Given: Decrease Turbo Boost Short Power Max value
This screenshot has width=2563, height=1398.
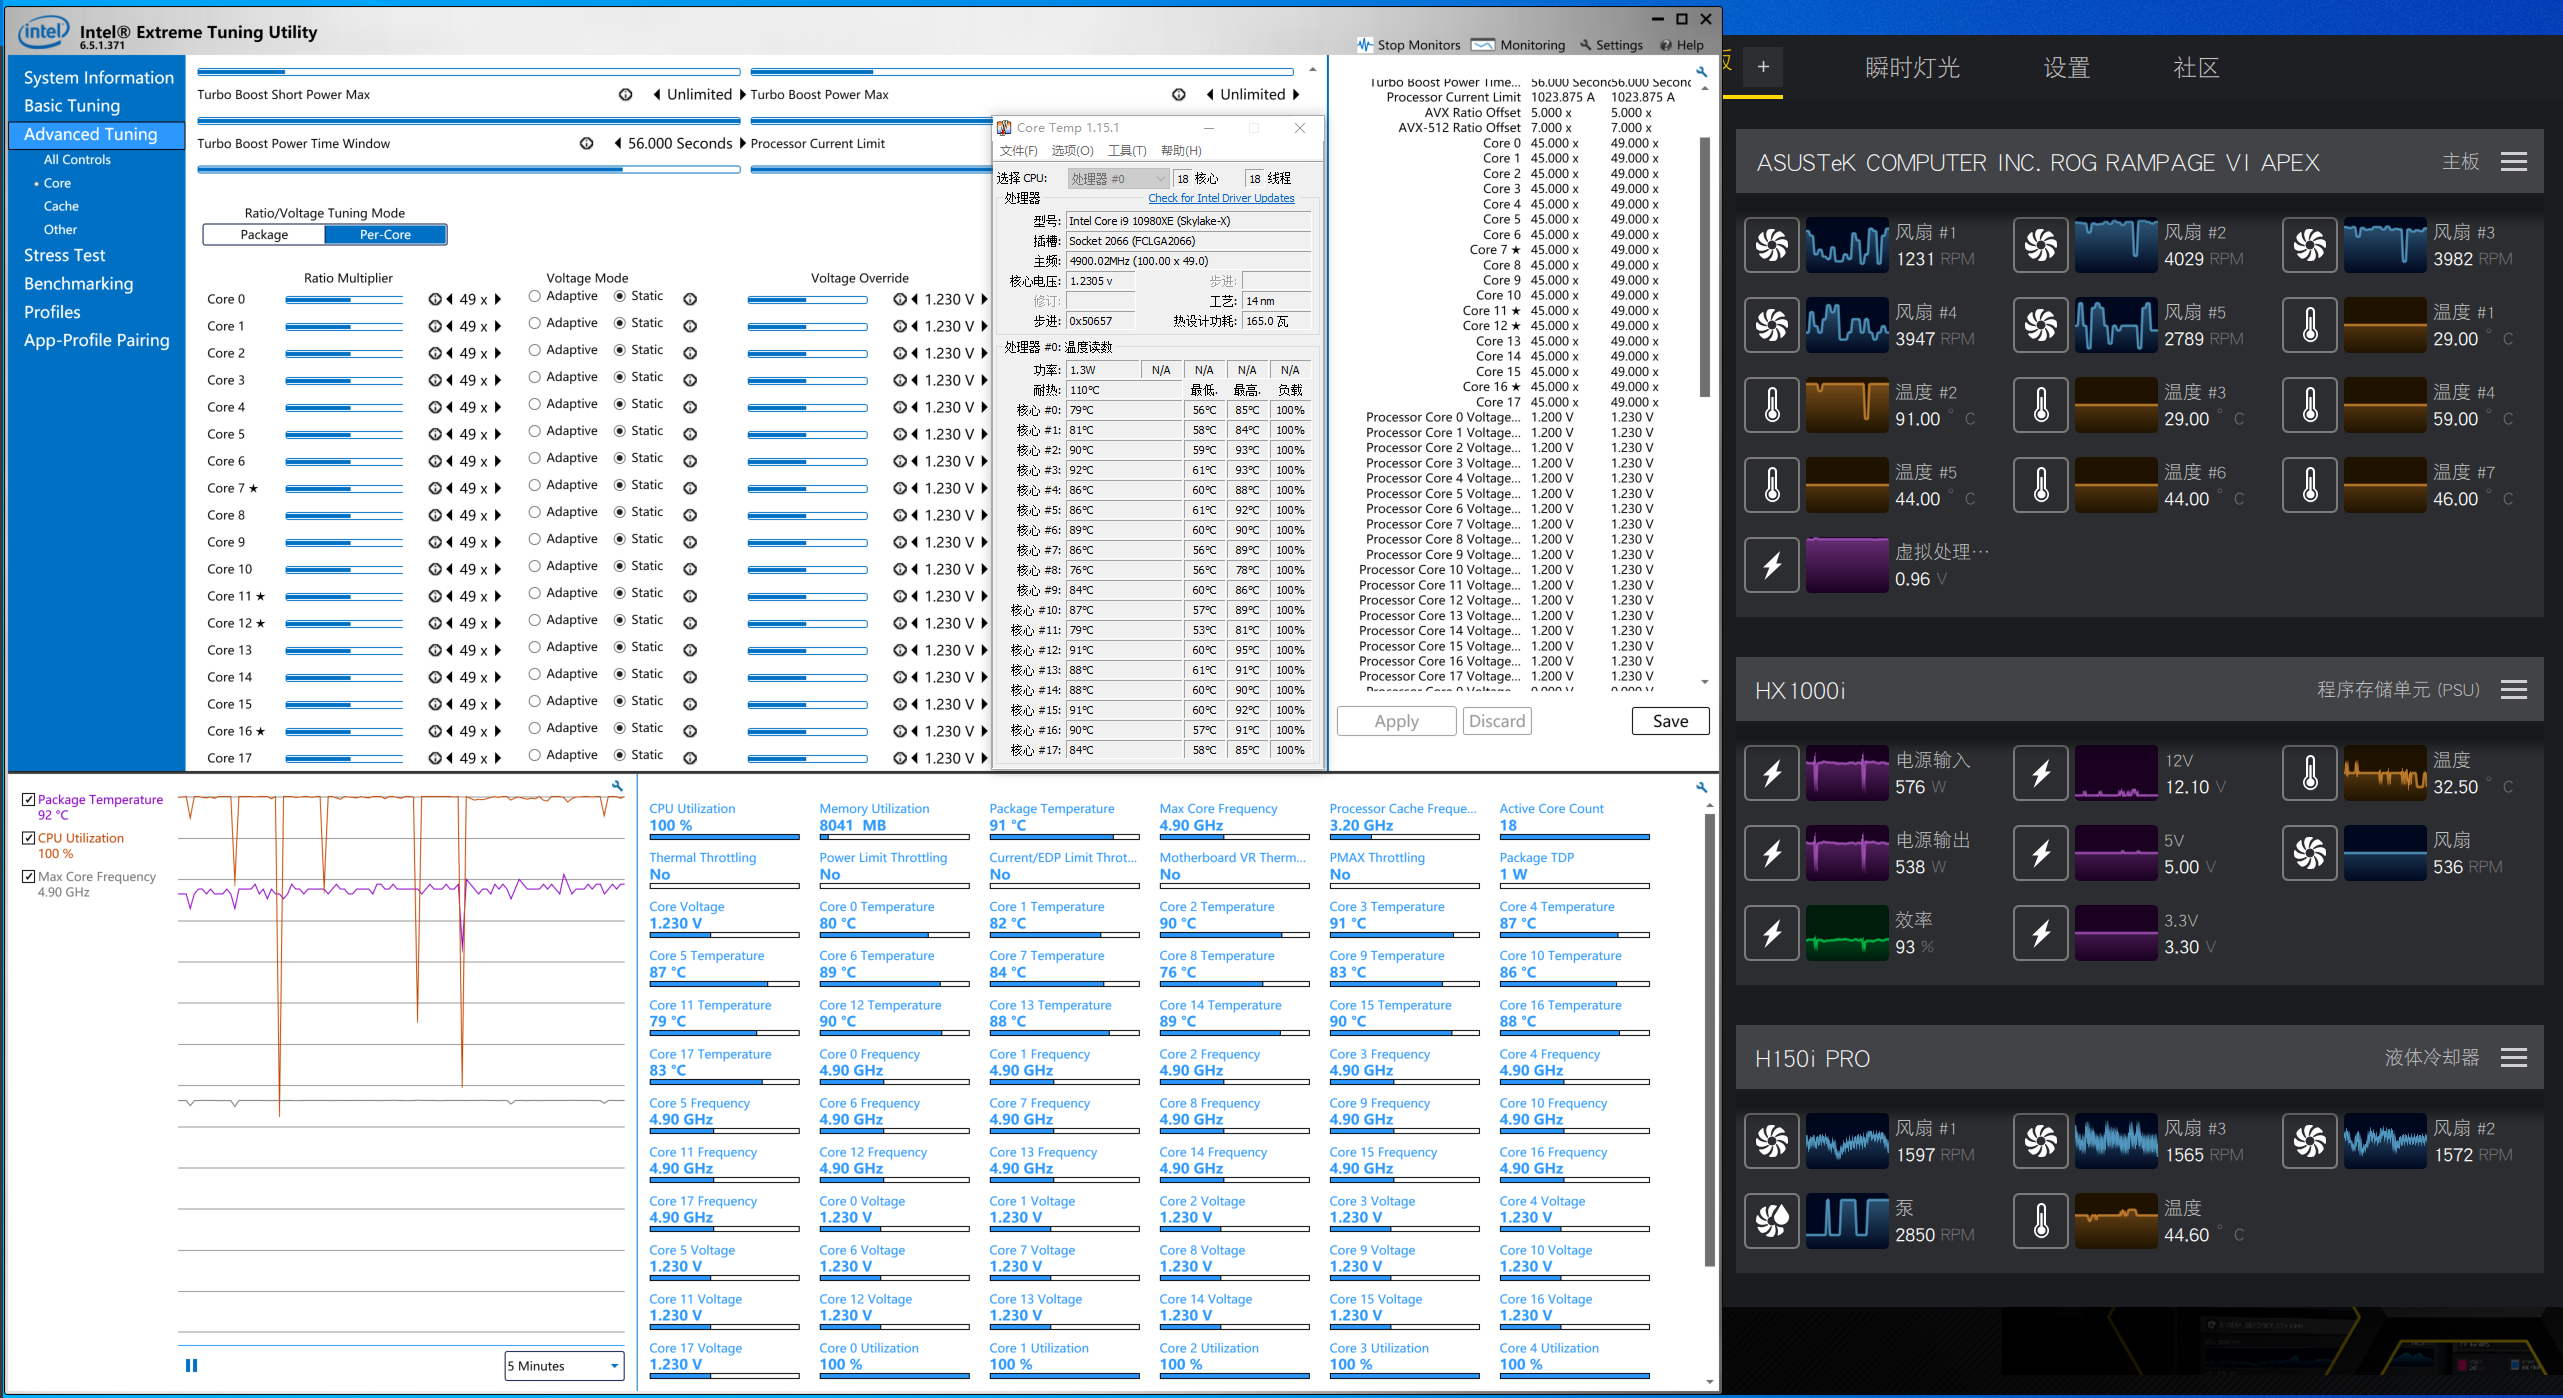Looking at the screenshot, I should coord(656,94).
